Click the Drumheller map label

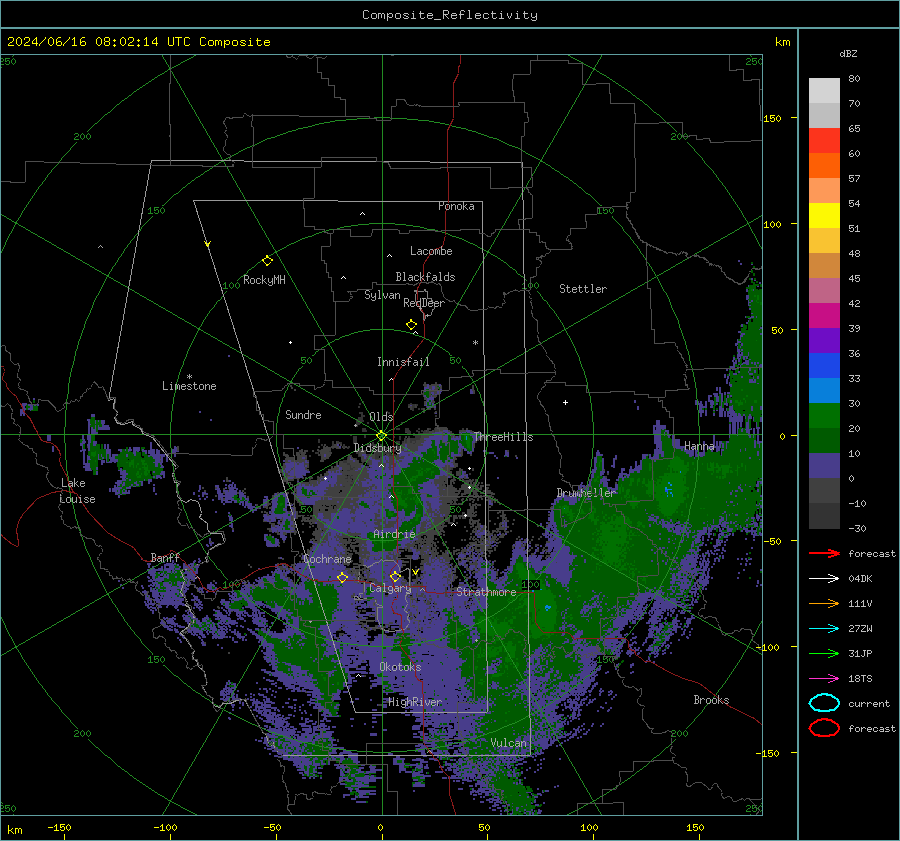coord(586,493)
